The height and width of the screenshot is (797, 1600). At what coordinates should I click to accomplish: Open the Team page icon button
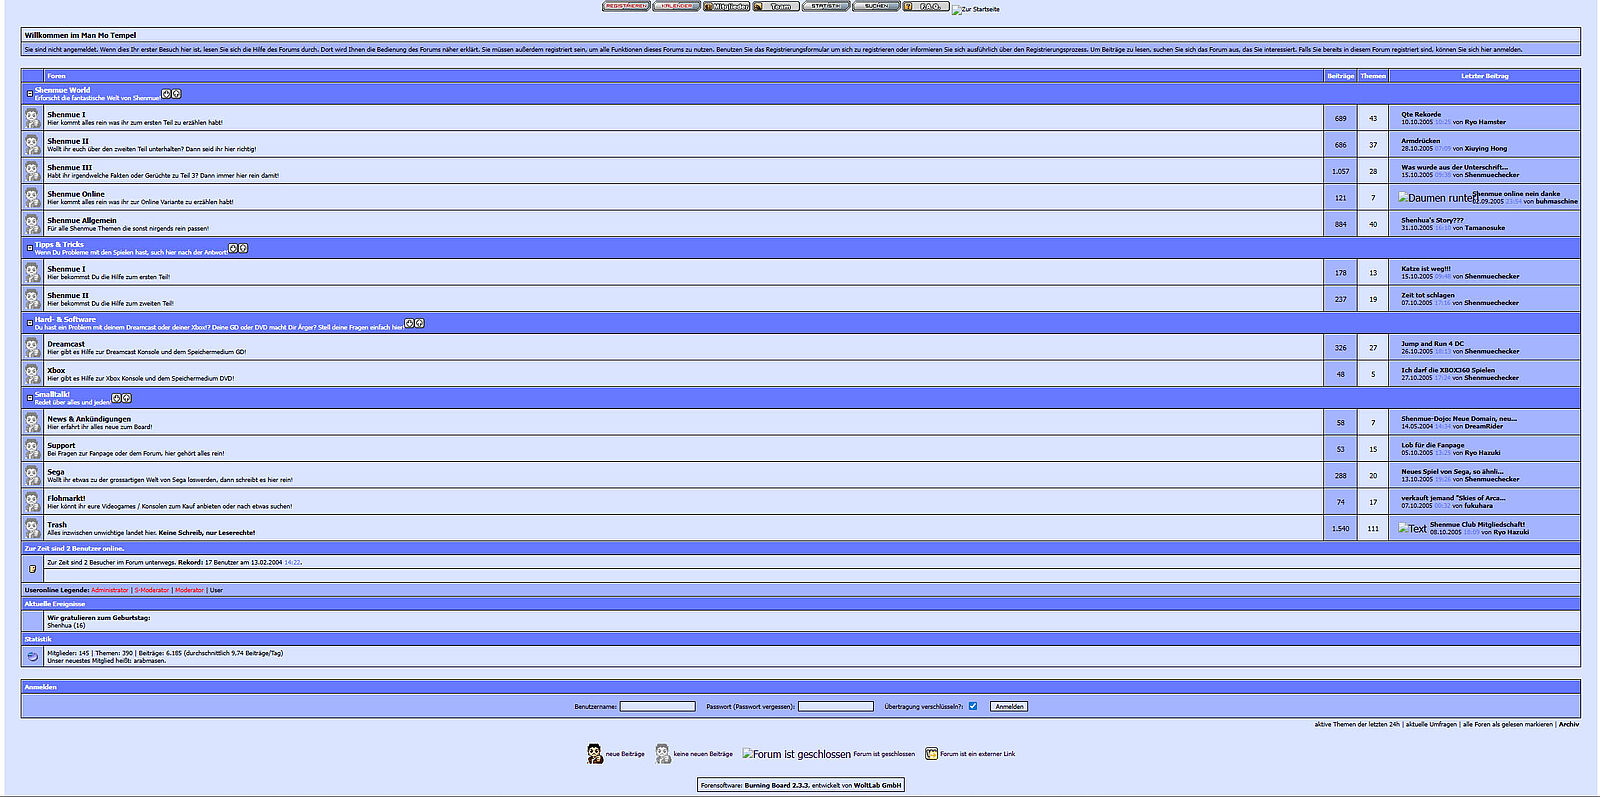click(x=775, y=6)
